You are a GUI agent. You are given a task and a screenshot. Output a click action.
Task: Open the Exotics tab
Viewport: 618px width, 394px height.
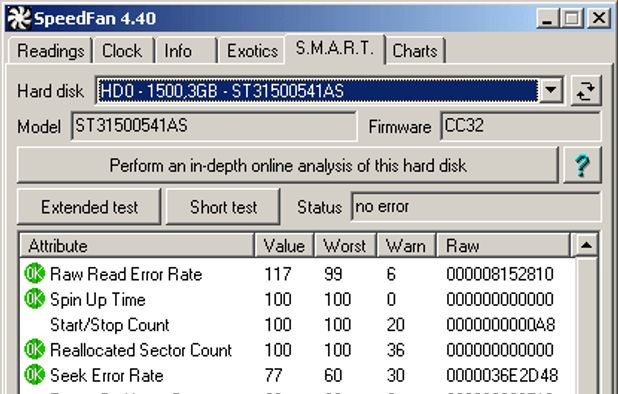tap(252, 51)
